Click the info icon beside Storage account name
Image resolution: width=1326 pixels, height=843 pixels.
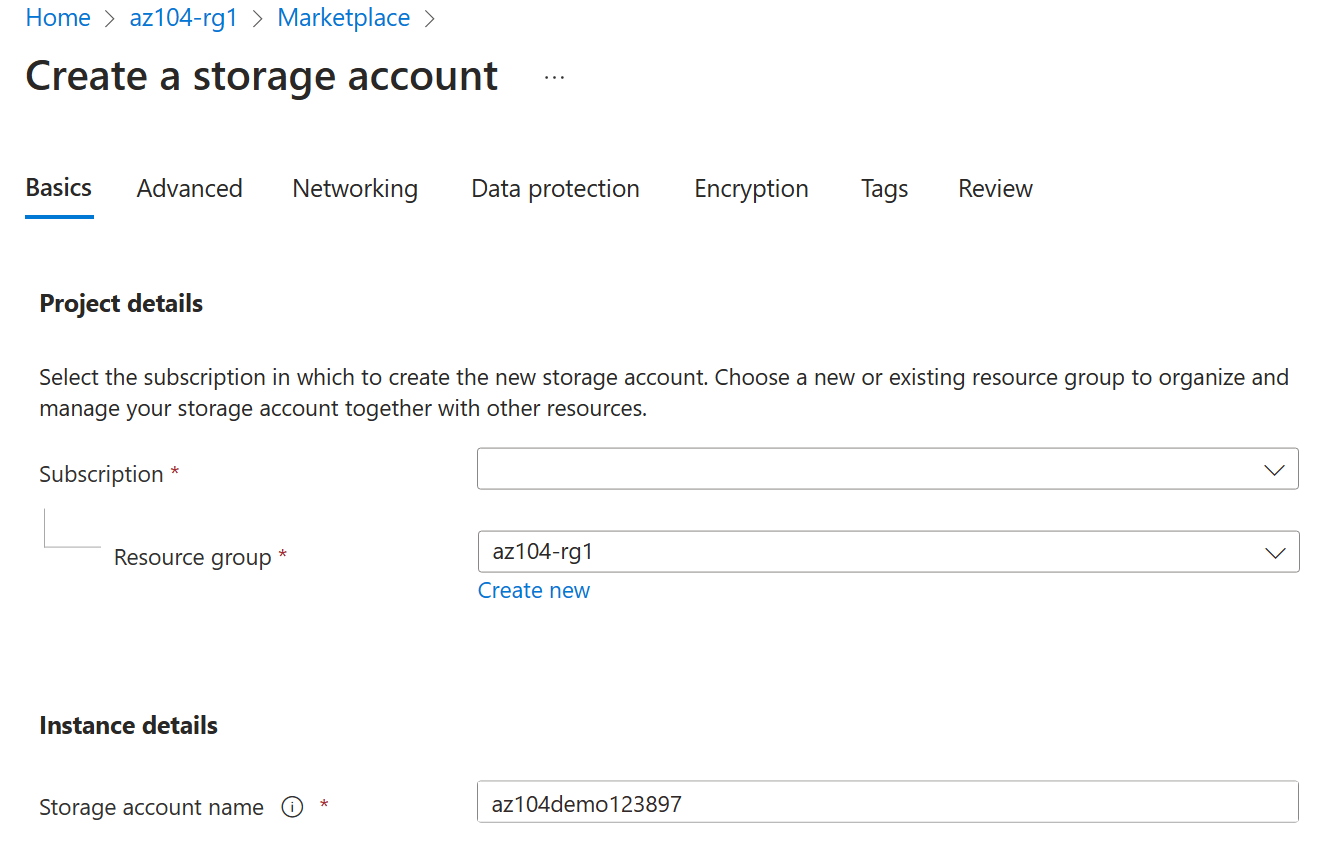(x=291, y=807)
